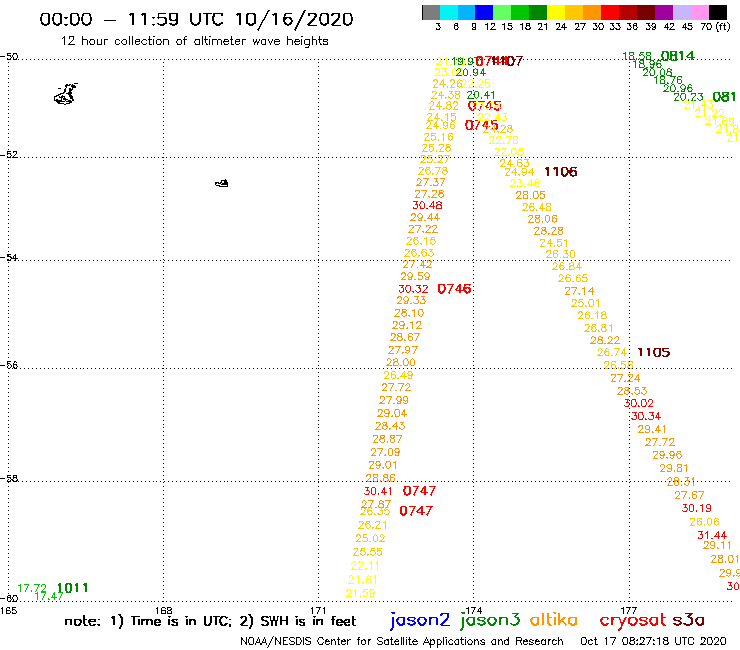Click the NOAA/NESDIS credit line
Image resolution: width=740 pixels, height=650 pixels.
402,641
